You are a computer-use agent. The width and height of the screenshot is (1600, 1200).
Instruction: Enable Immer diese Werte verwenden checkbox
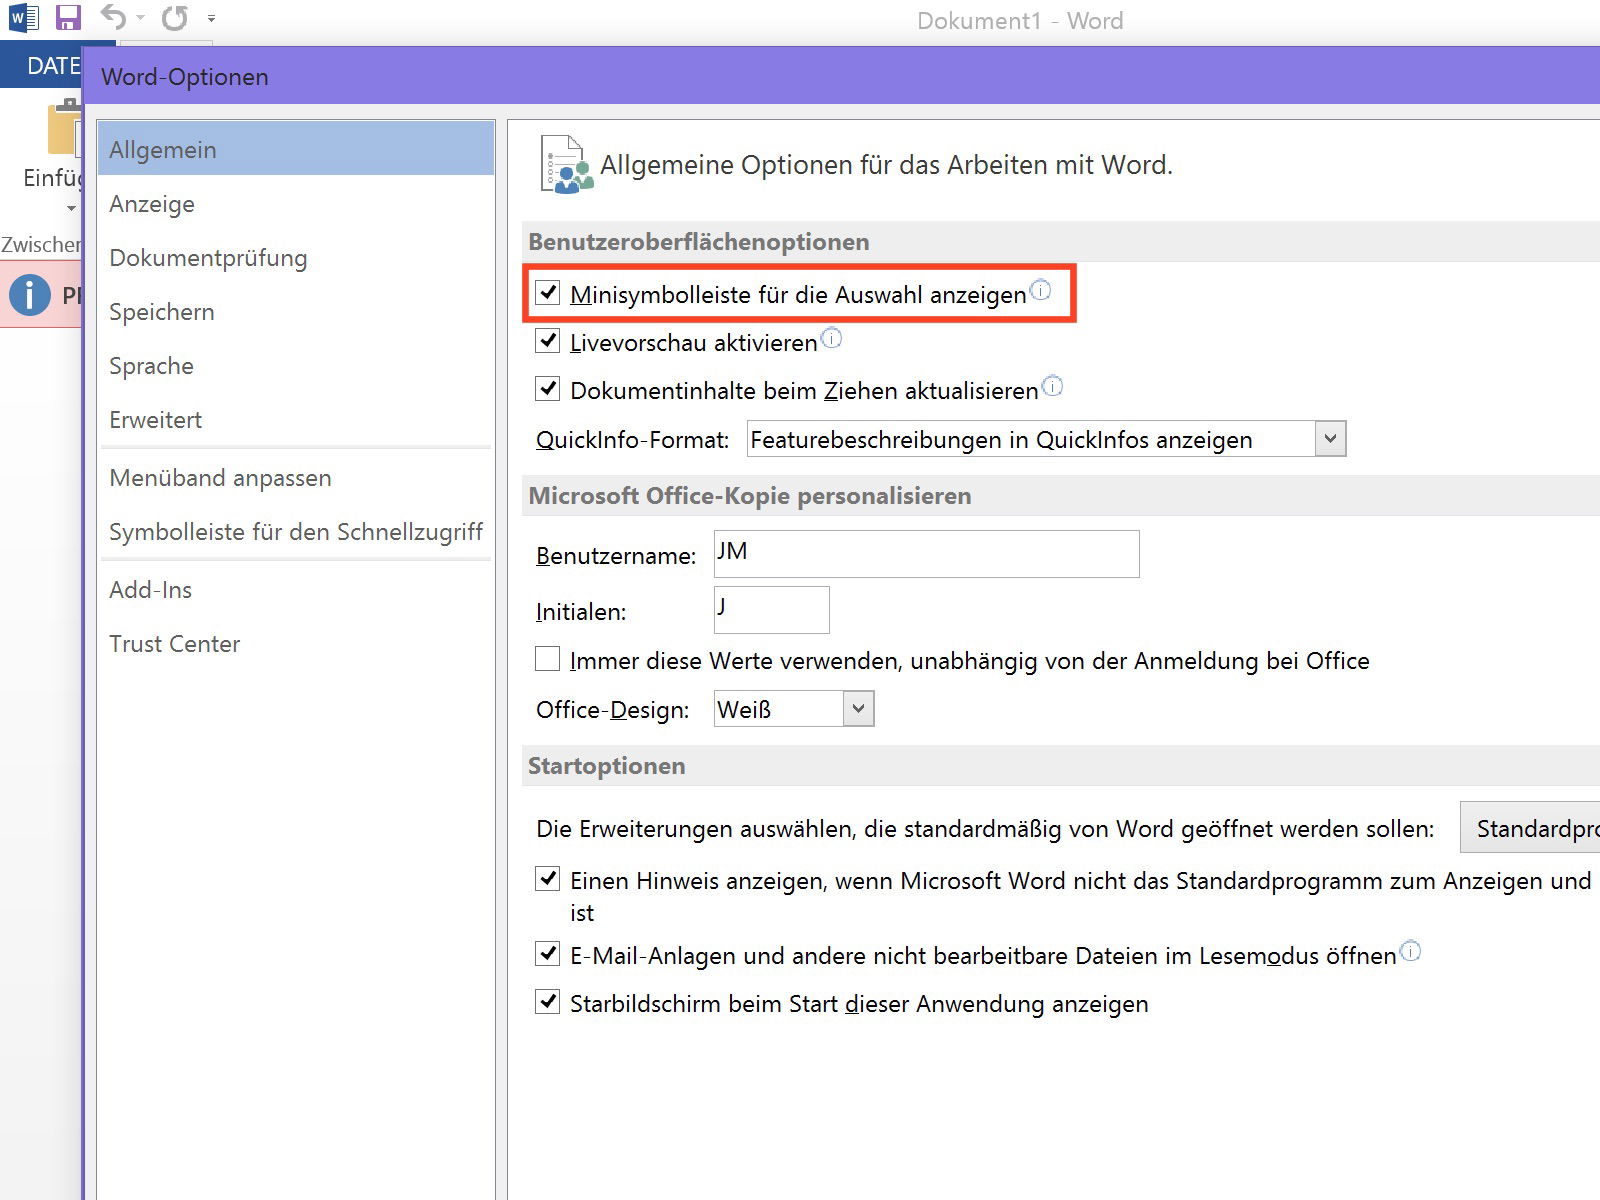coord(548,659)
